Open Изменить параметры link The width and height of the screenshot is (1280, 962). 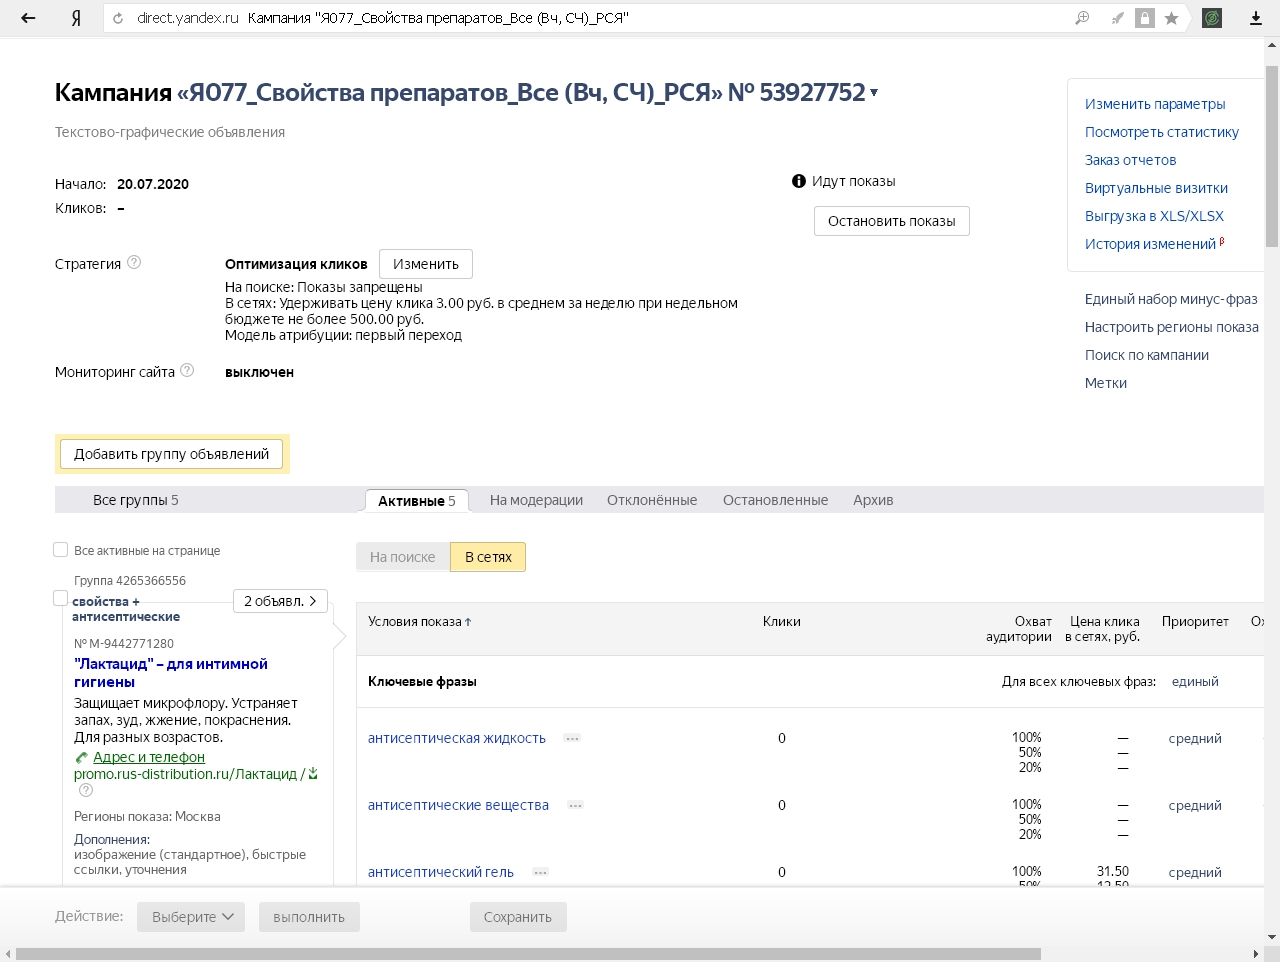(1155, 104)
